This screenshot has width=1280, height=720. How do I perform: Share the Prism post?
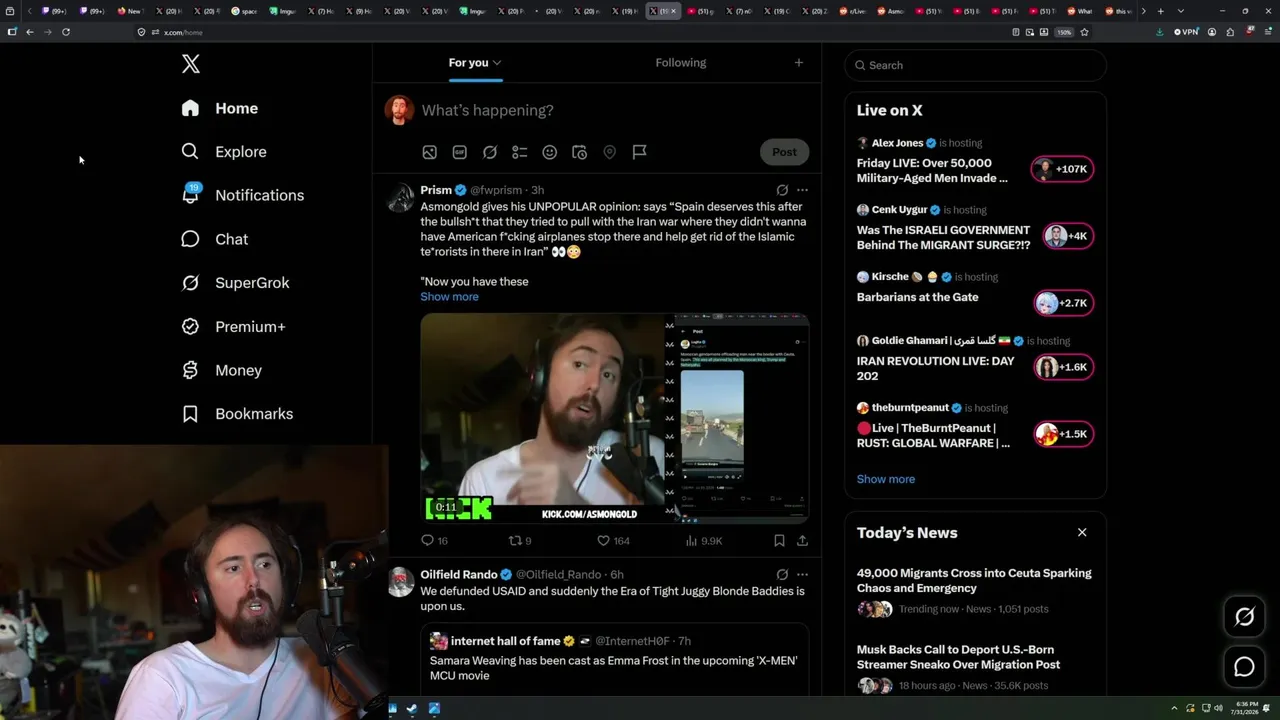(x=802, y=541)
